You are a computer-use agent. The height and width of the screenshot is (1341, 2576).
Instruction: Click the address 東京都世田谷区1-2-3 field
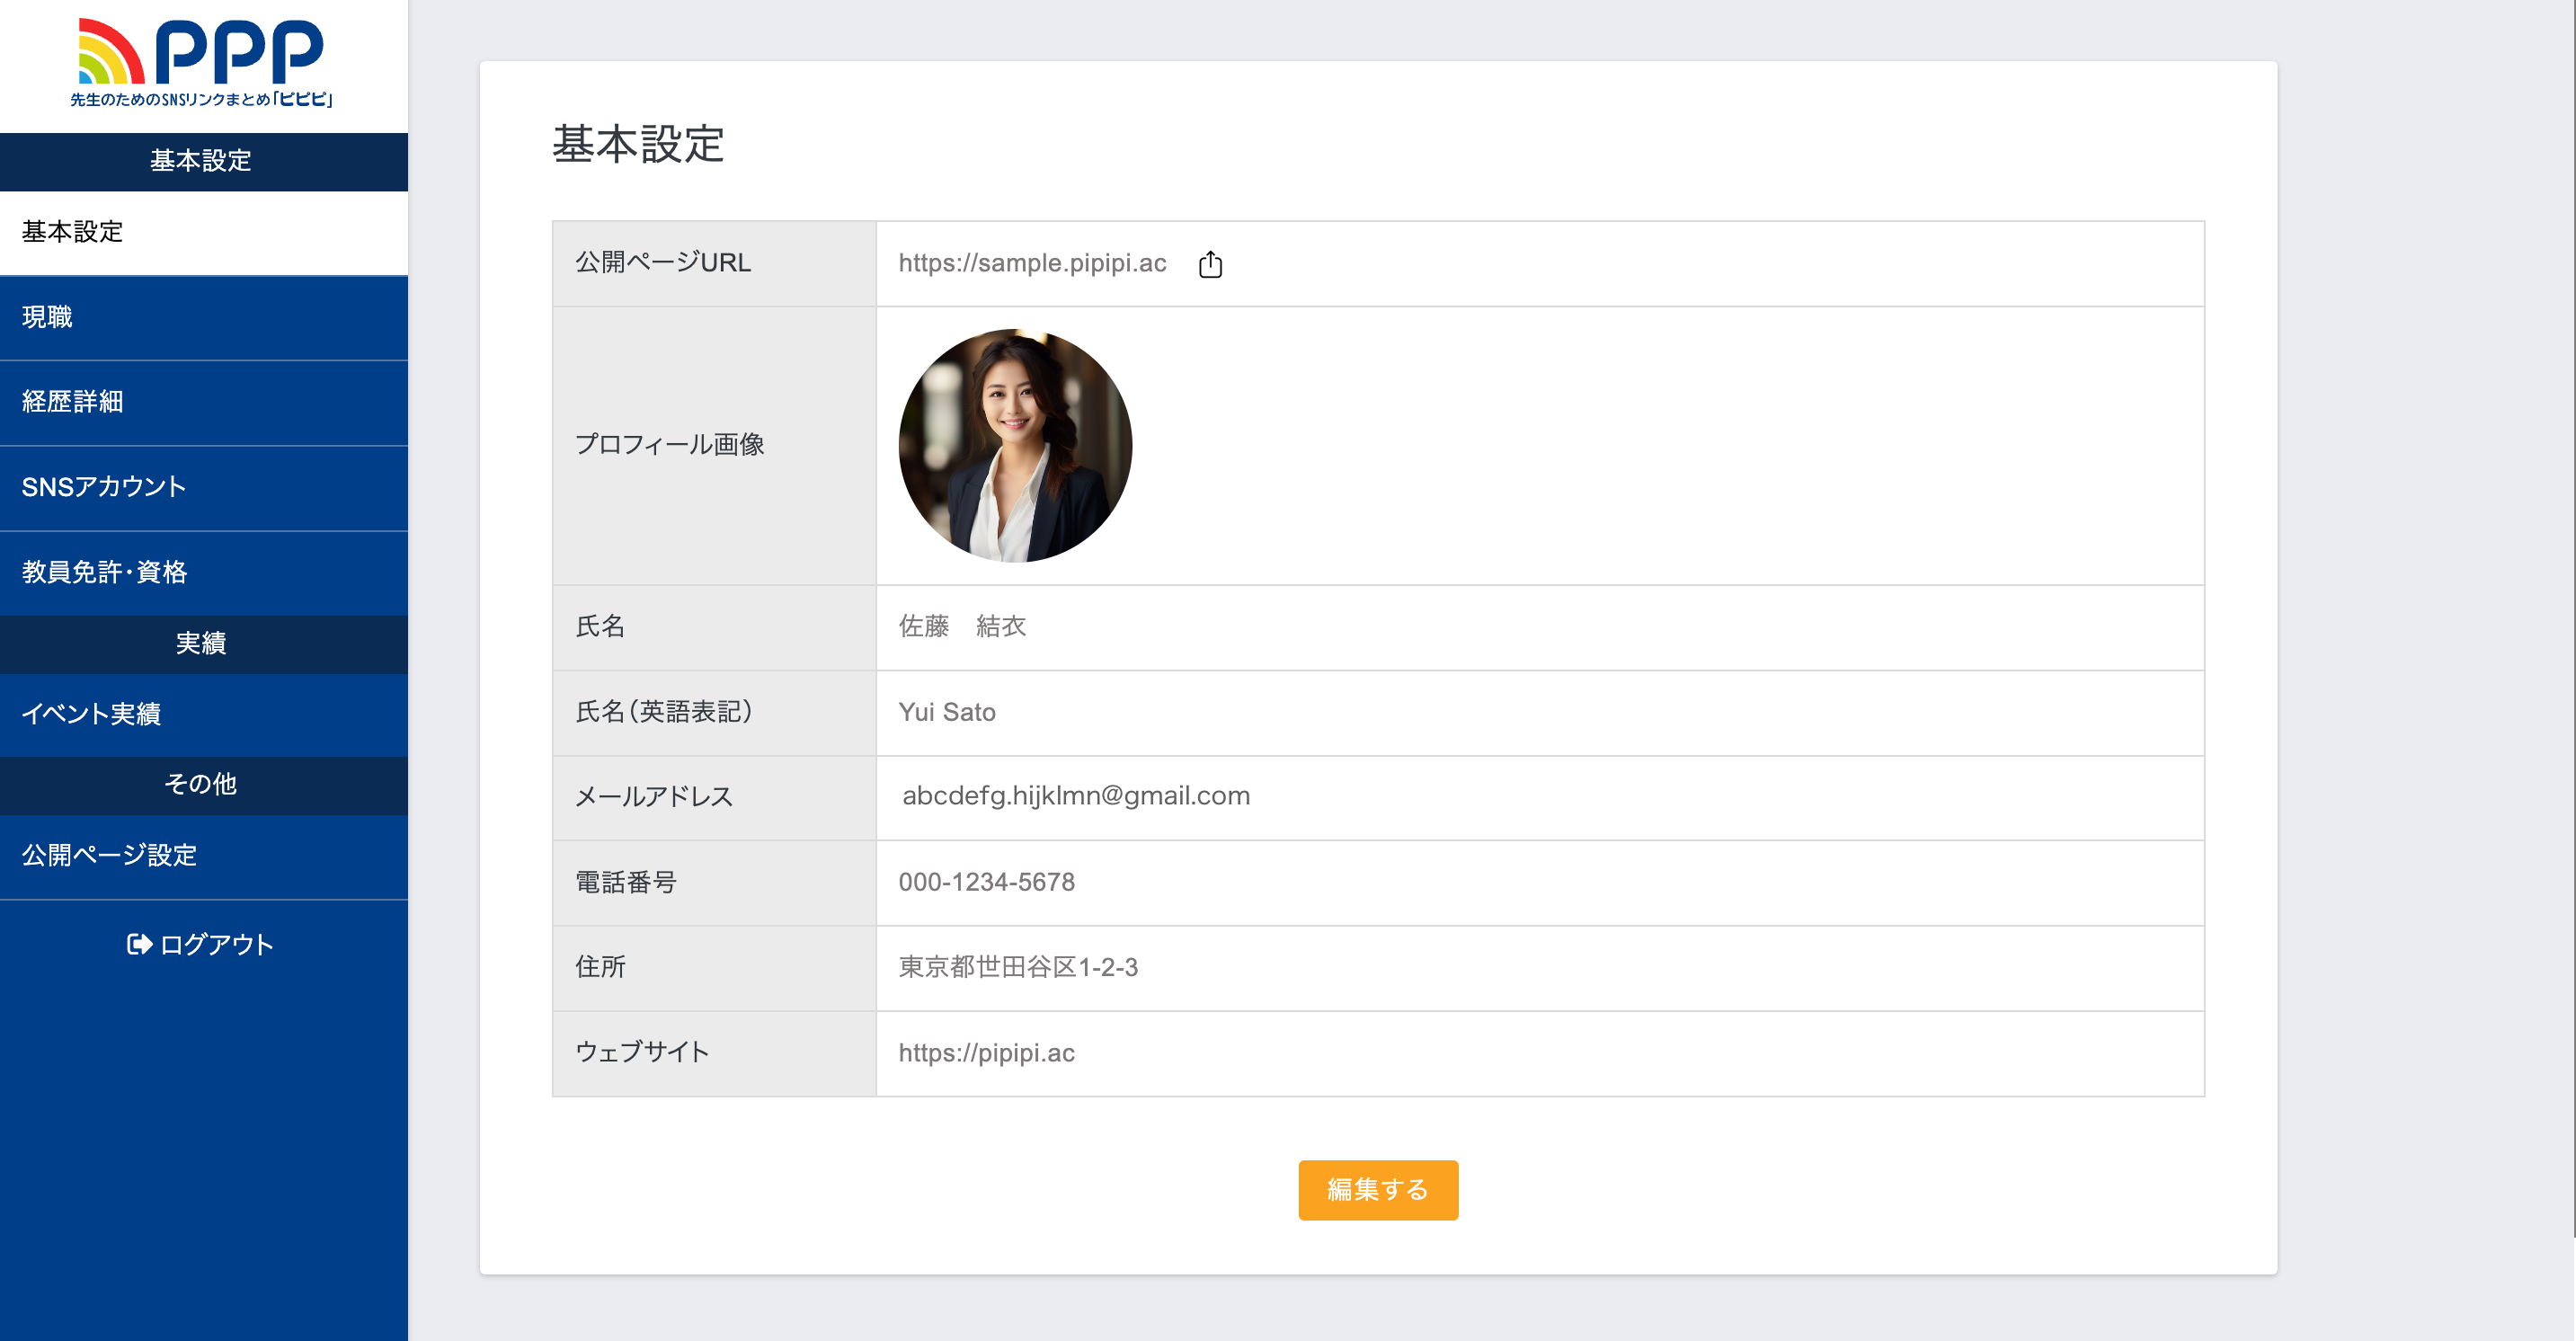1018,967
